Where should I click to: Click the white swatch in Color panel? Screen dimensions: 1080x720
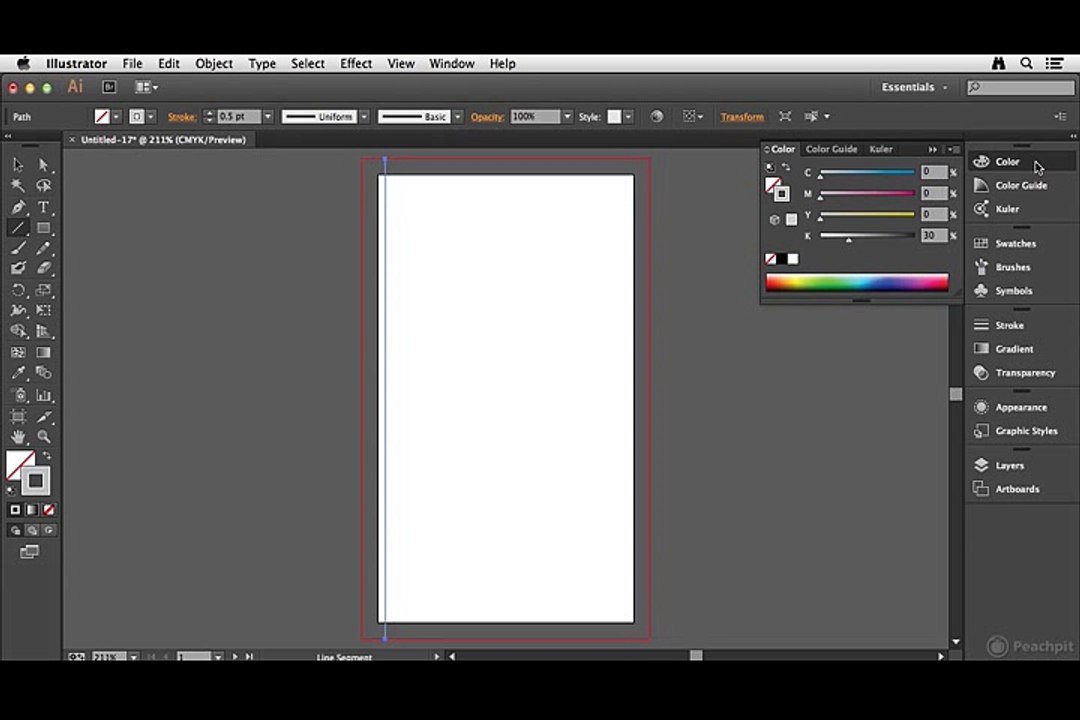pos(793,259)
